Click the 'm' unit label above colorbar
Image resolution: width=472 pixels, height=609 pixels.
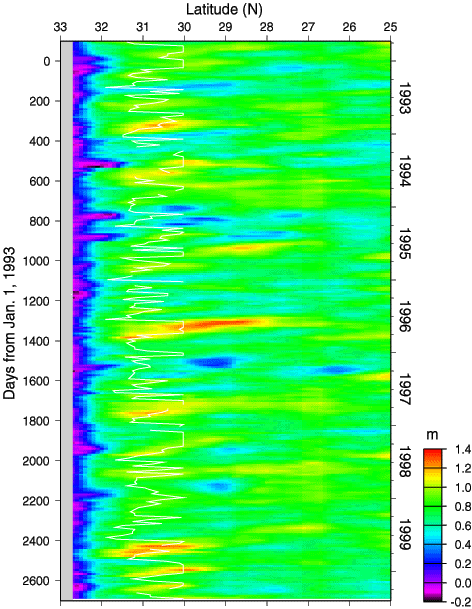(x=432, y=435)
